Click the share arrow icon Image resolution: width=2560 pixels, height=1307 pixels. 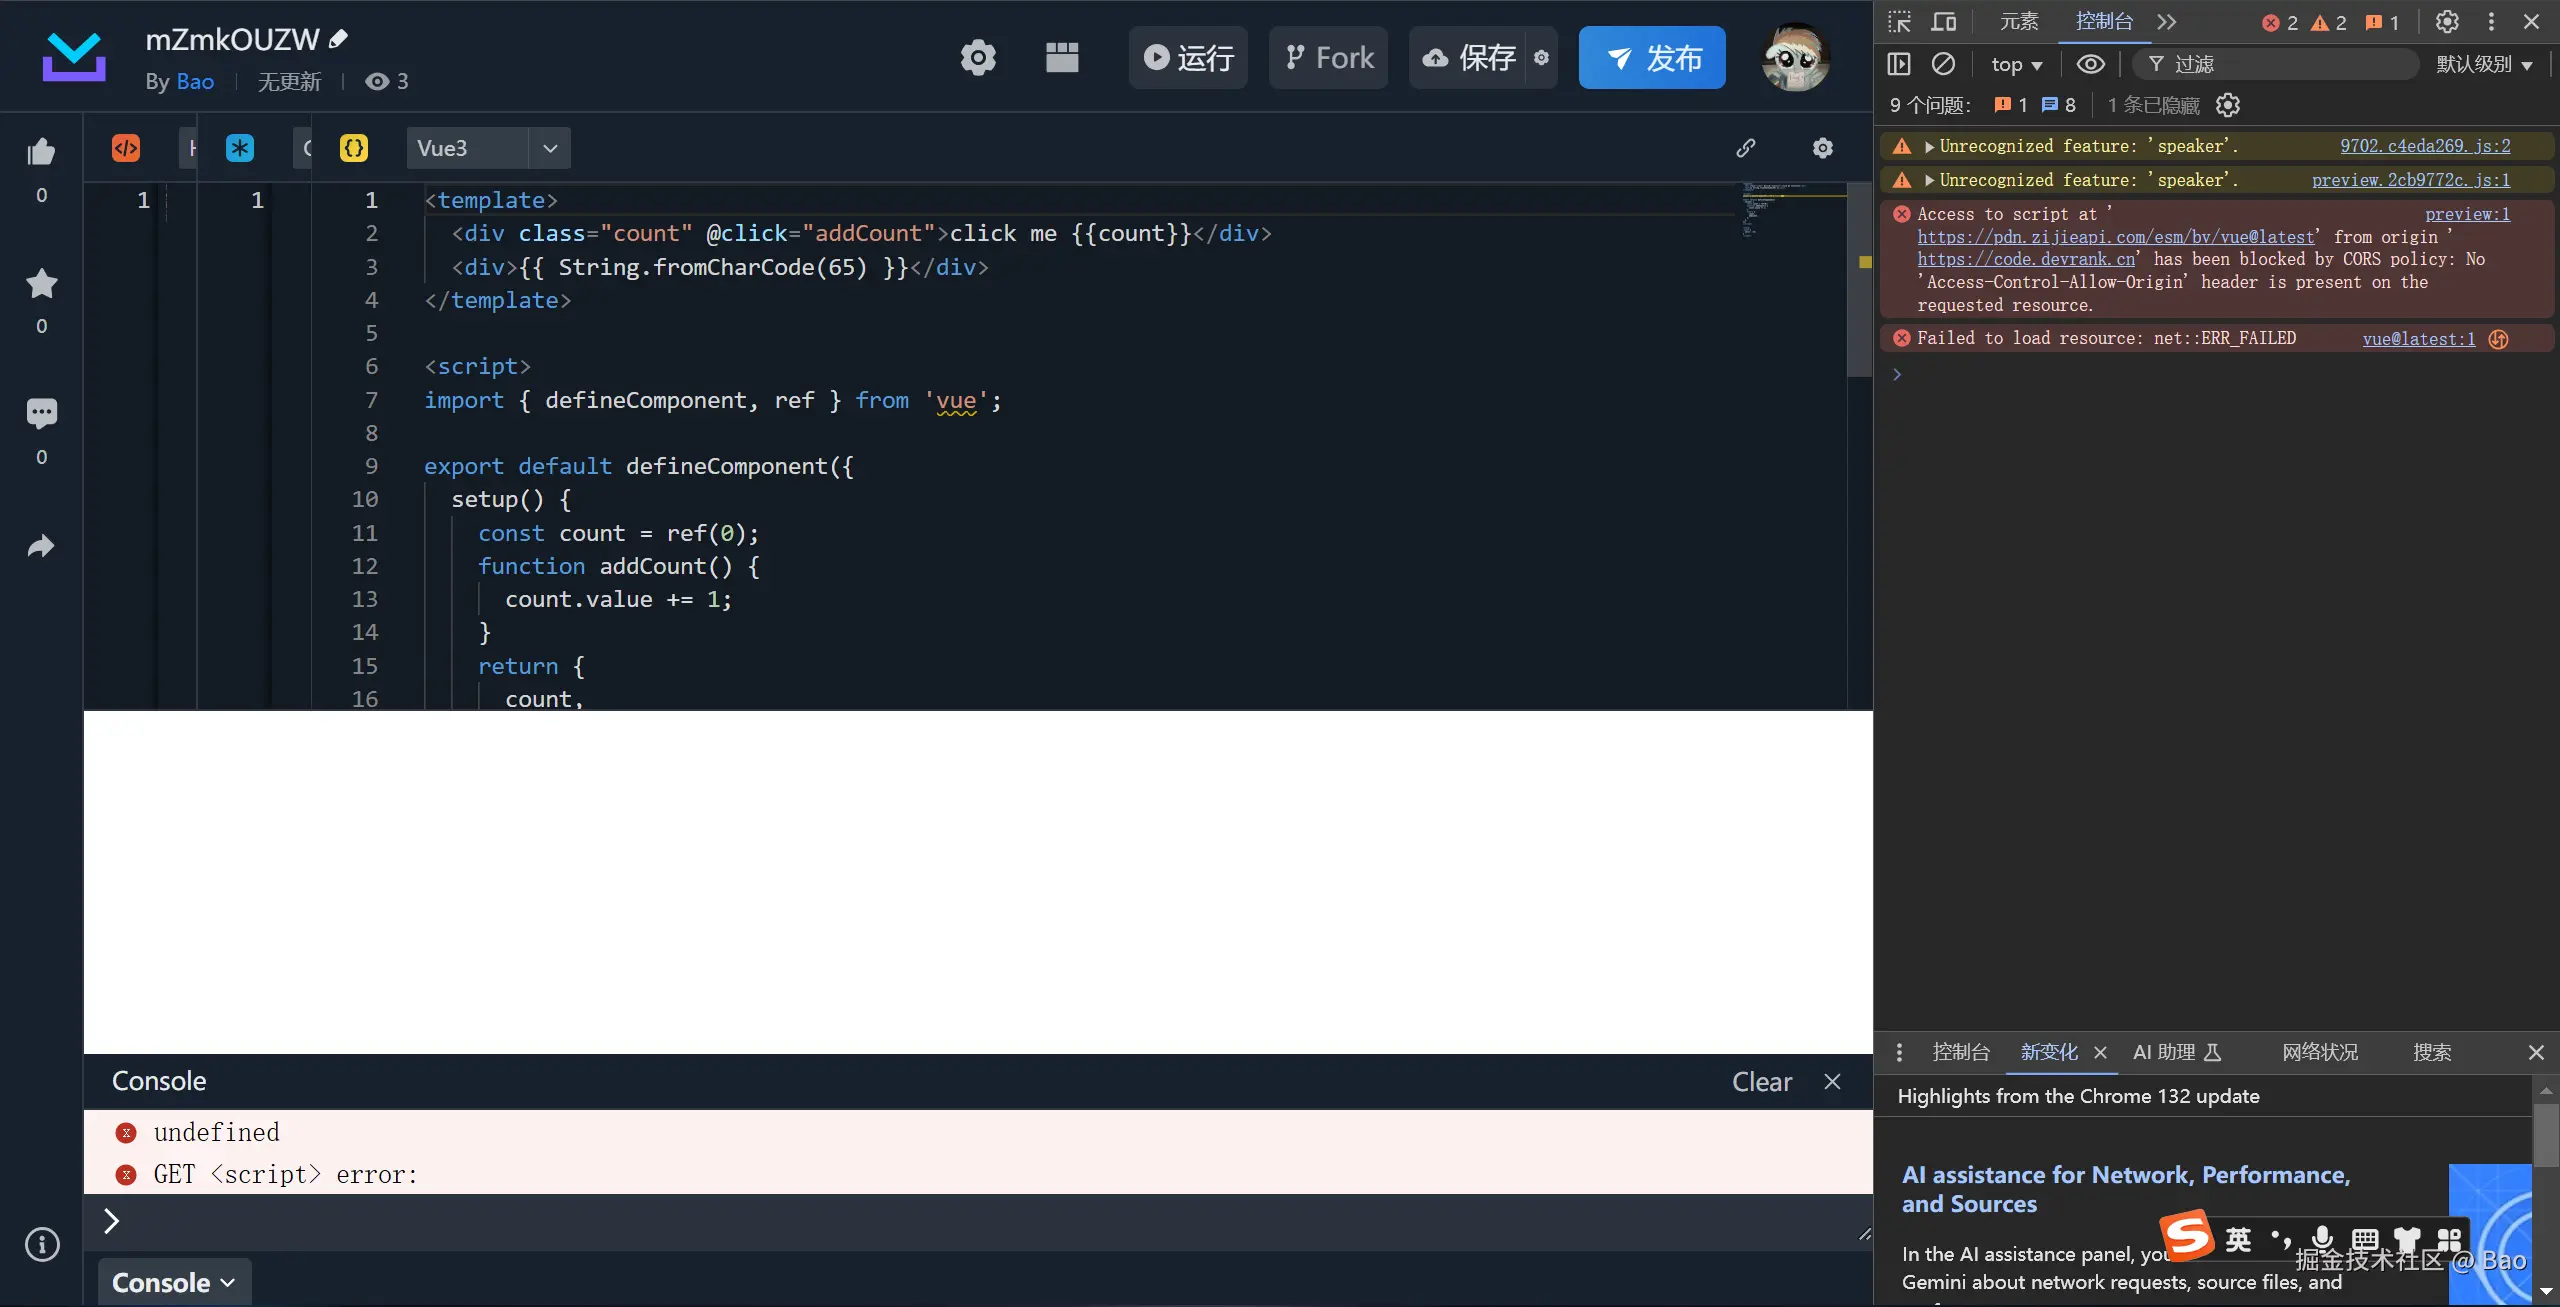tap(41, 546)
